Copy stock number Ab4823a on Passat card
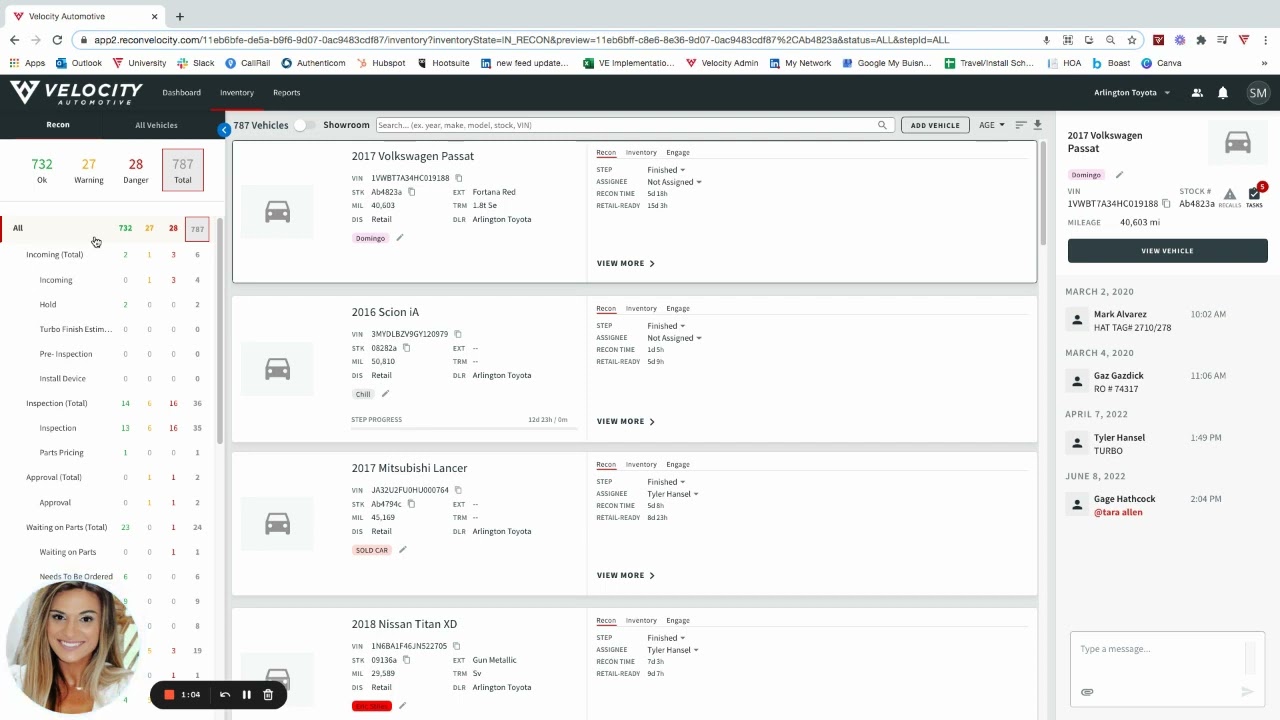 pos(411,192)
